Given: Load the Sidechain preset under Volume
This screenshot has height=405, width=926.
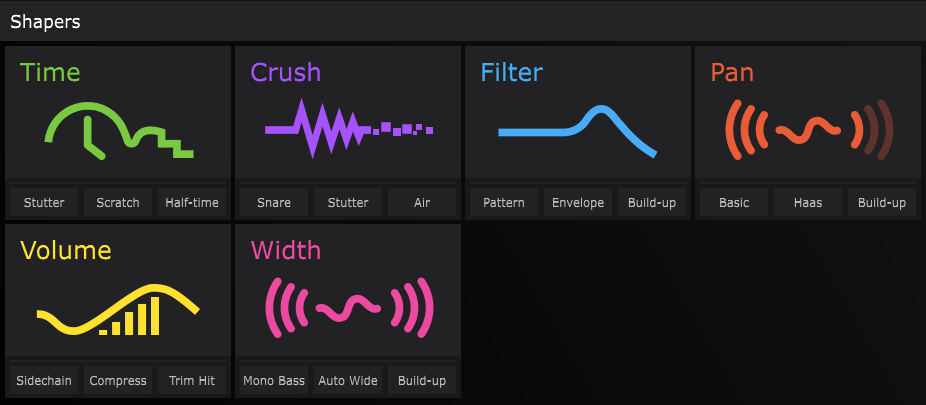Looking at the screenshot, I should pyautogui.click(x=44, y=380).
